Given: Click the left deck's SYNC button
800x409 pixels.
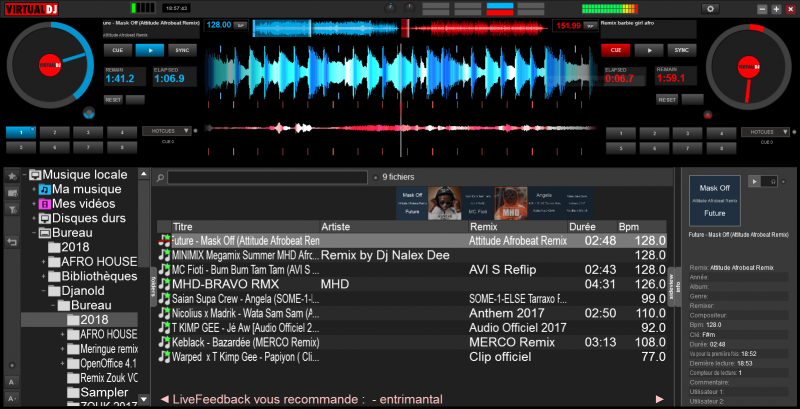Looking at the screenshot, I should [182, 50].
